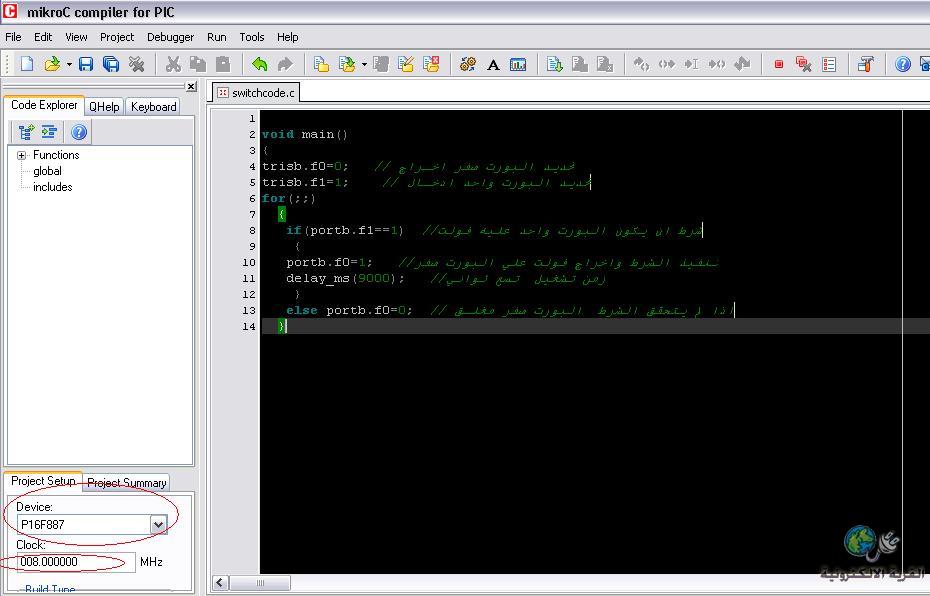Image resolution: width=930 pixels, height=596 pixels.
Task: Open the Help menu
Action: [288, 37]
